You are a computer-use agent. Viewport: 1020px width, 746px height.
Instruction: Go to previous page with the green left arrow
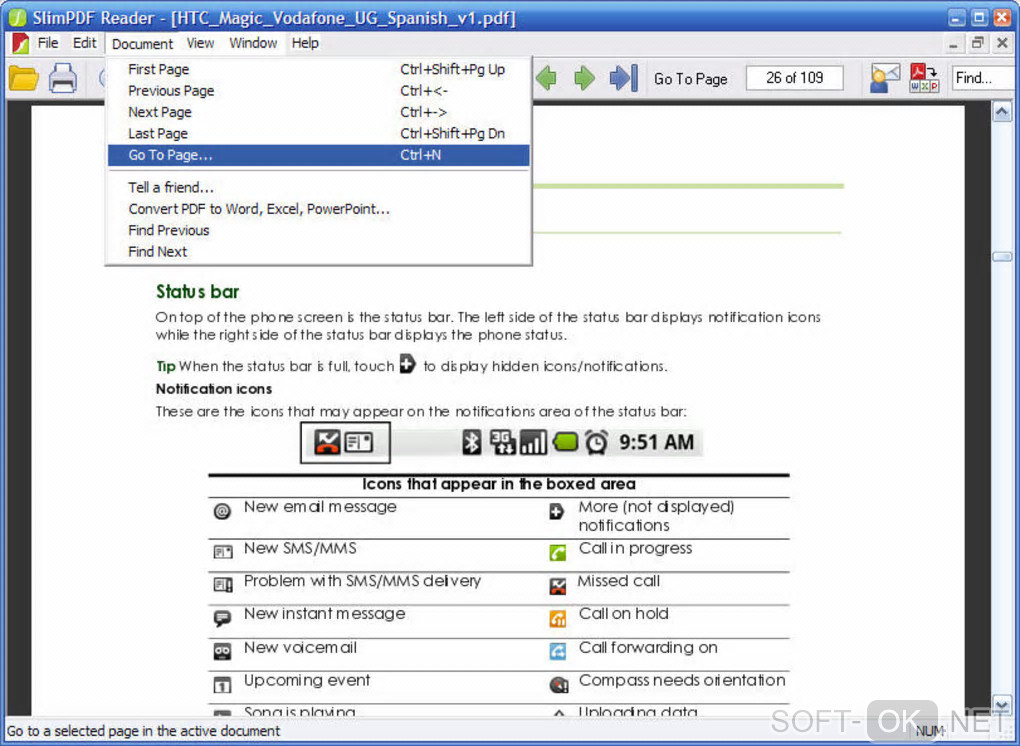tap(547, 79)
